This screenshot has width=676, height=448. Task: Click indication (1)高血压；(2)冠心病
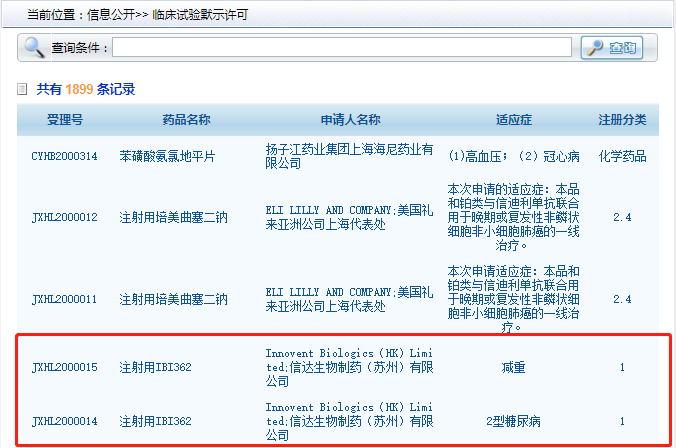click(x=513, y=156)
